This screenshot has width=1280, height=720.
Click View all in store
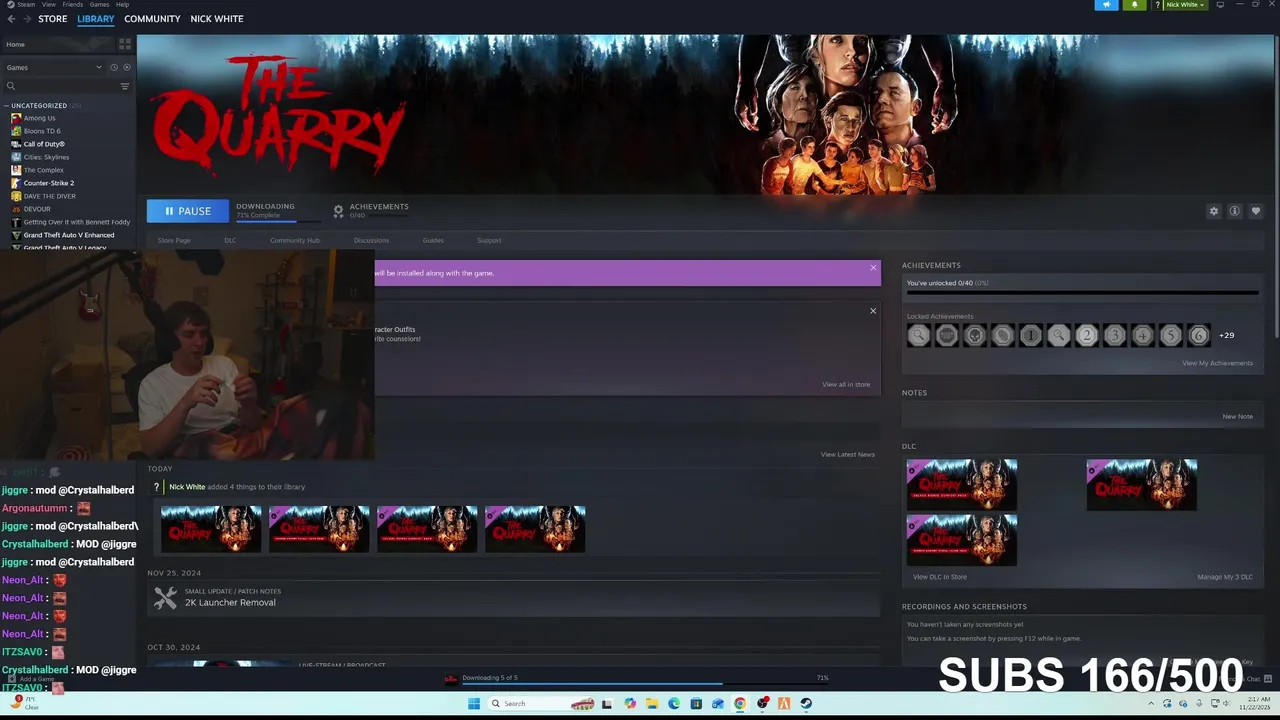pos(846,384)
